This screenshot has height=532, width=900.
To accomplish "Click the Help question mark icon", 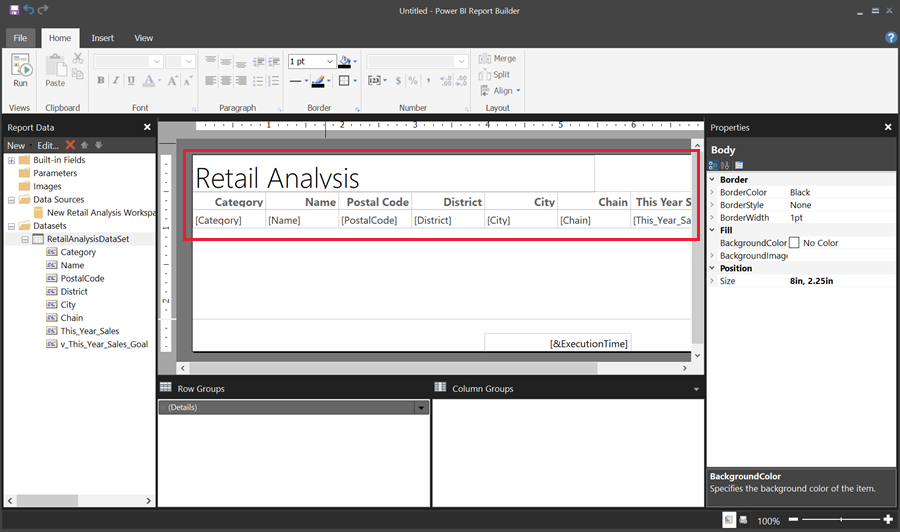I will (890, 37).
